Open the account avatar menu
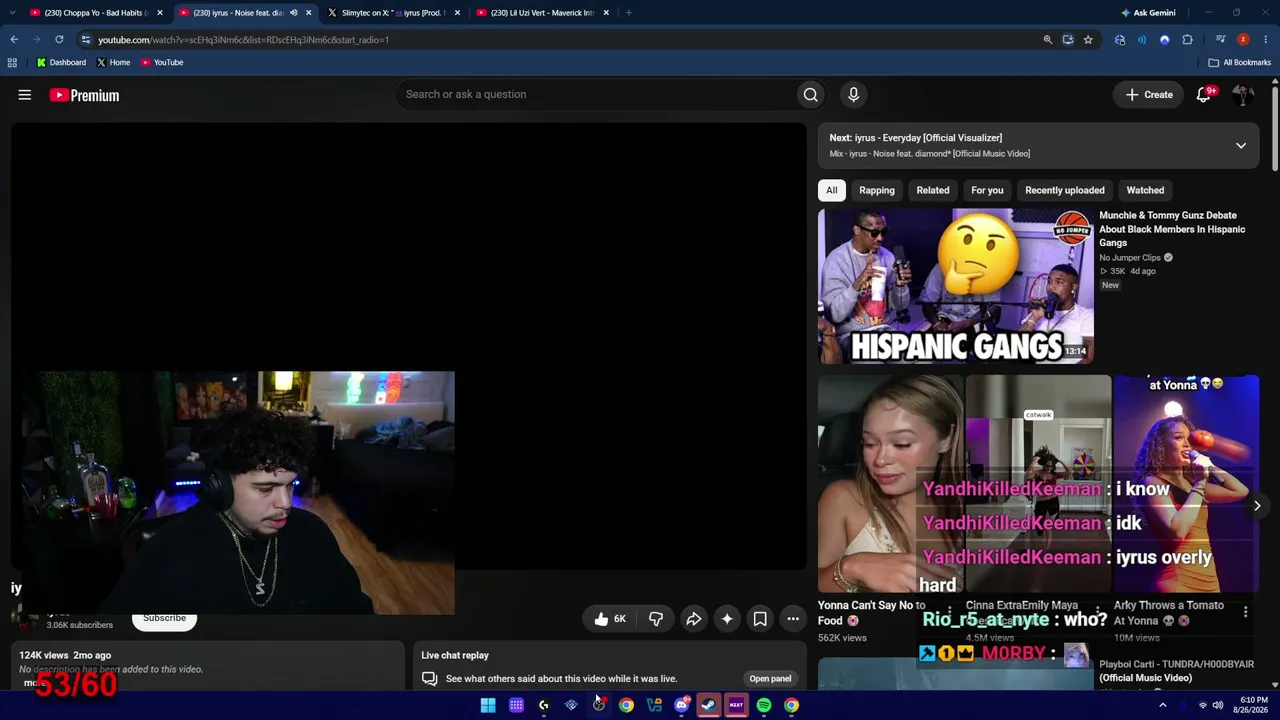 (1243, 95)
